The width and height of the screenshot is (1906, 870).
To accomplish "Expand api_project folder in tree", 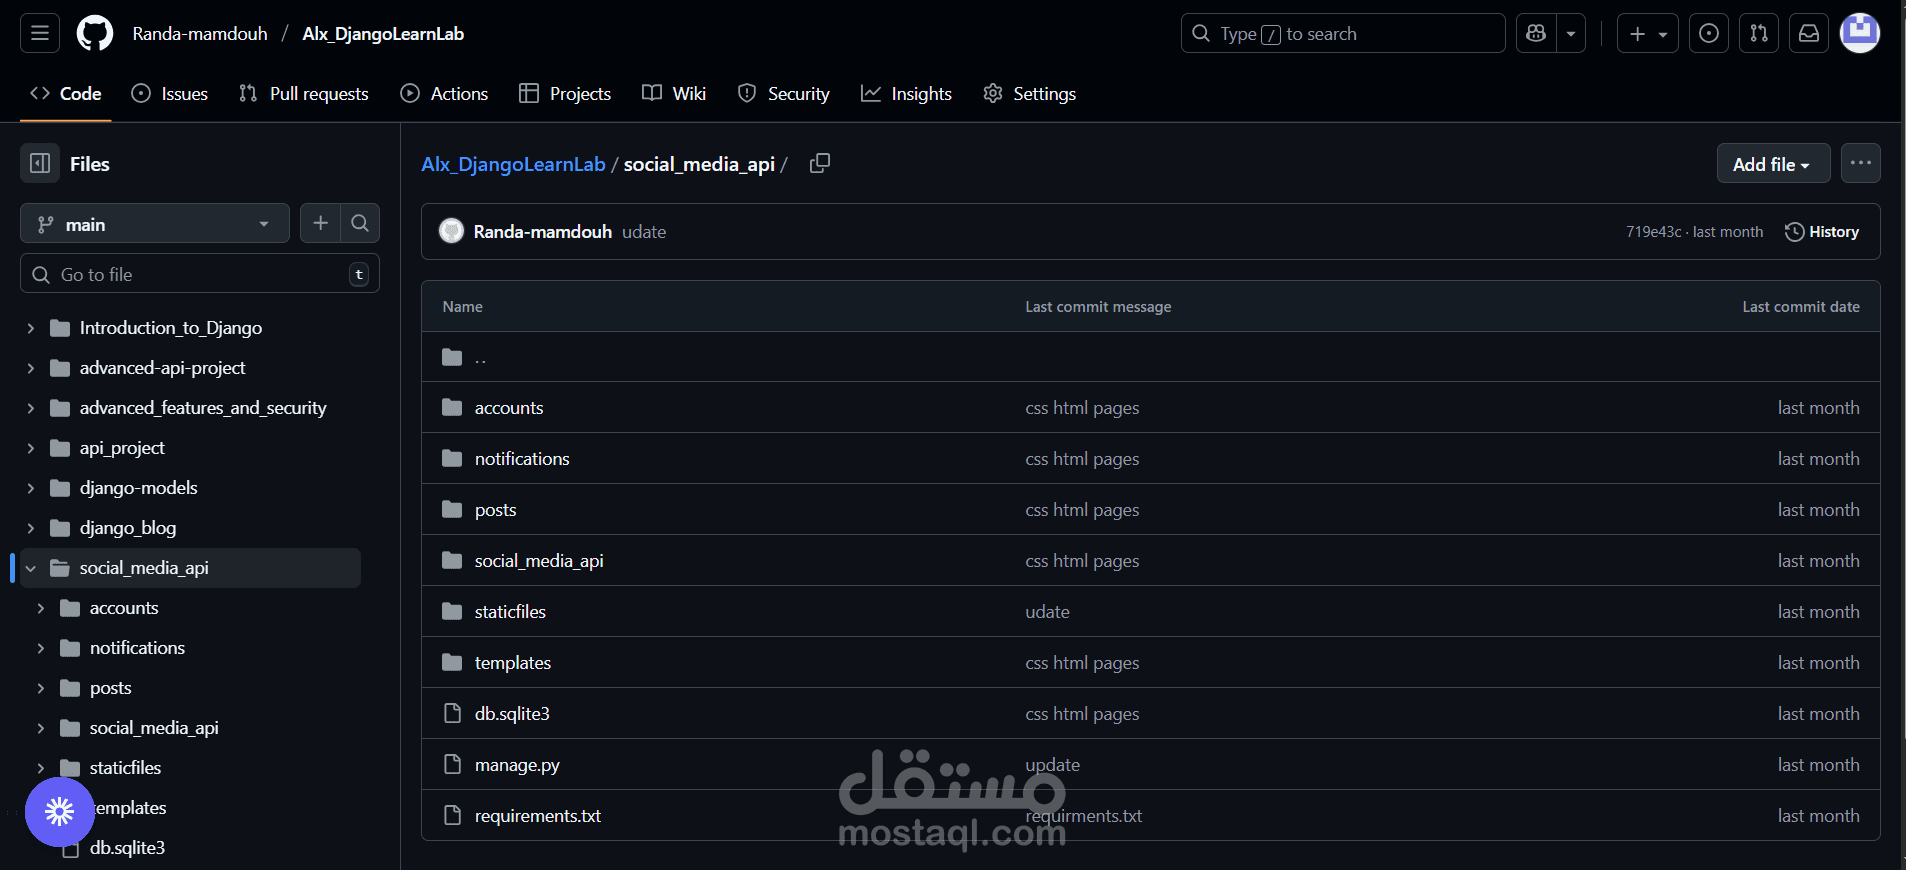I will (x=30, y=448).
